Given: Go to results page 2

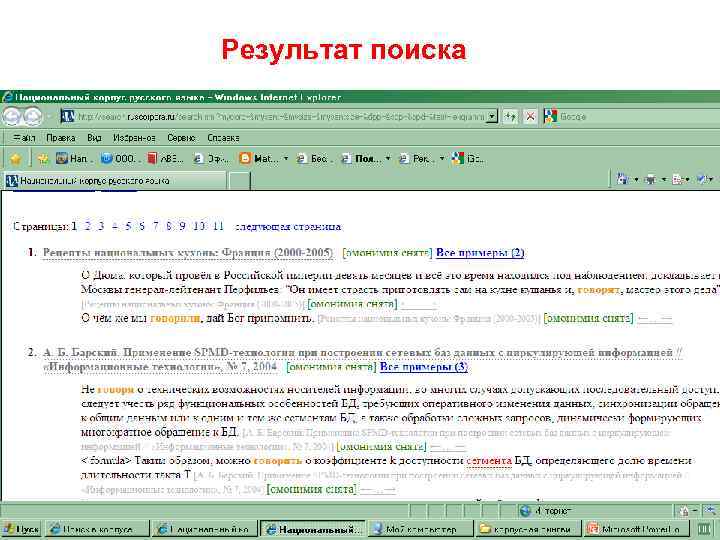Looking at the screenshot, I should tap(88, 226).
